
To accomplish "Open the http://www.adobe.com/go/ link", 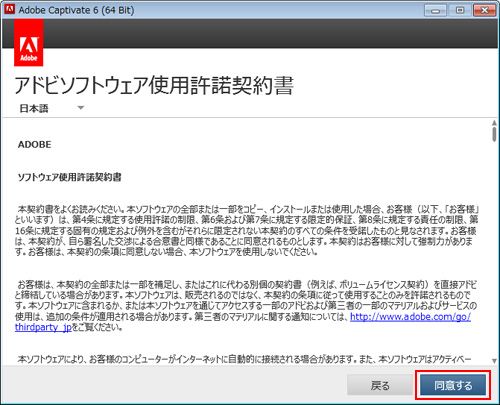I will click(410, 317).
